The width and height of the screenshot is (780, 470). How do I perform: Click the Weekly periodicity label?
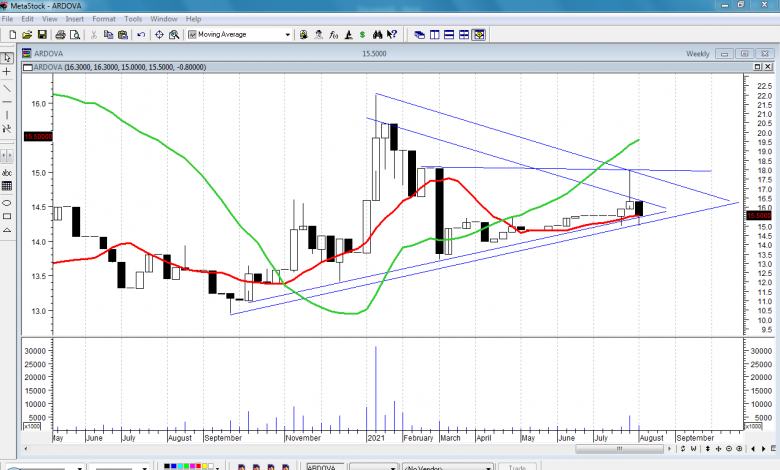(697, 54)
